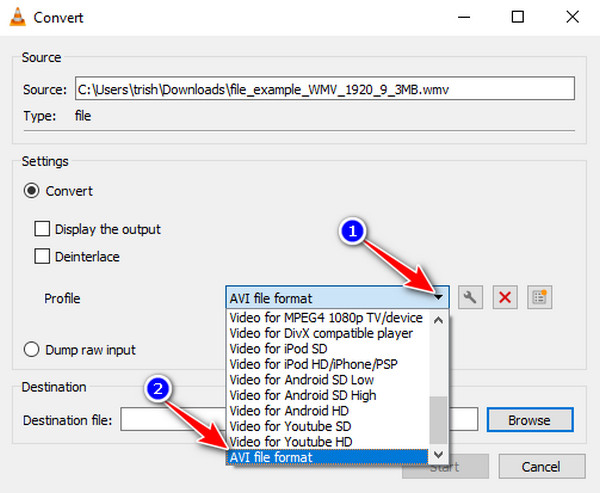
Task: Select highlighted AVI file format list entry
Action: (328, 457)
